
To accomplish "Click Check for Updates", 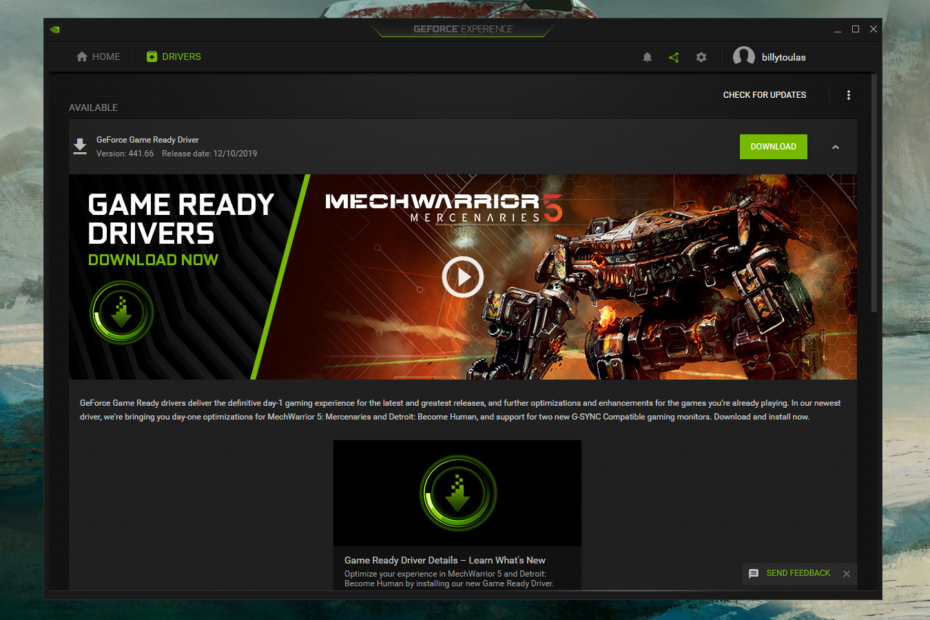I will pyautogui.click(x=764, y=95).
